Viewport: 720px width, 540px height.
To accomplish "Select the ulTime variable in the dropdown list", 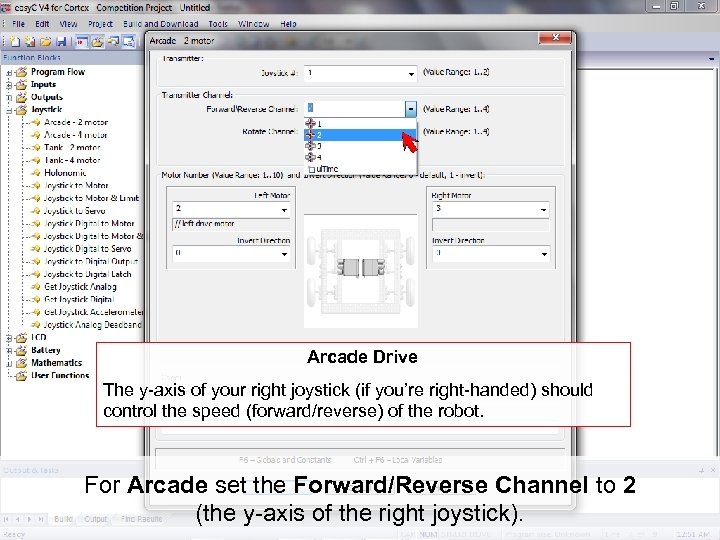I will pyautogui.click(x=360, y=169).
